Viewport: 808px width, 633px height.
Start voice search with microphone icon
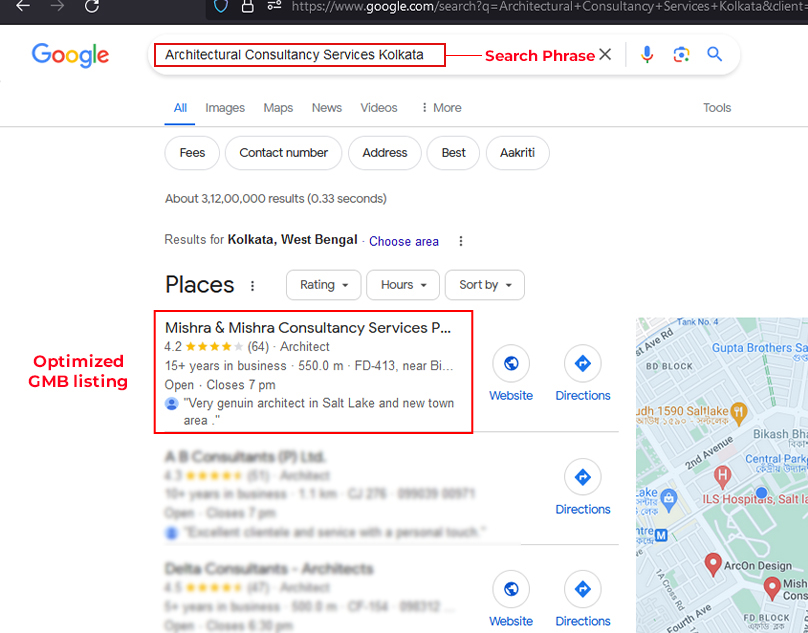pos(647,55)
